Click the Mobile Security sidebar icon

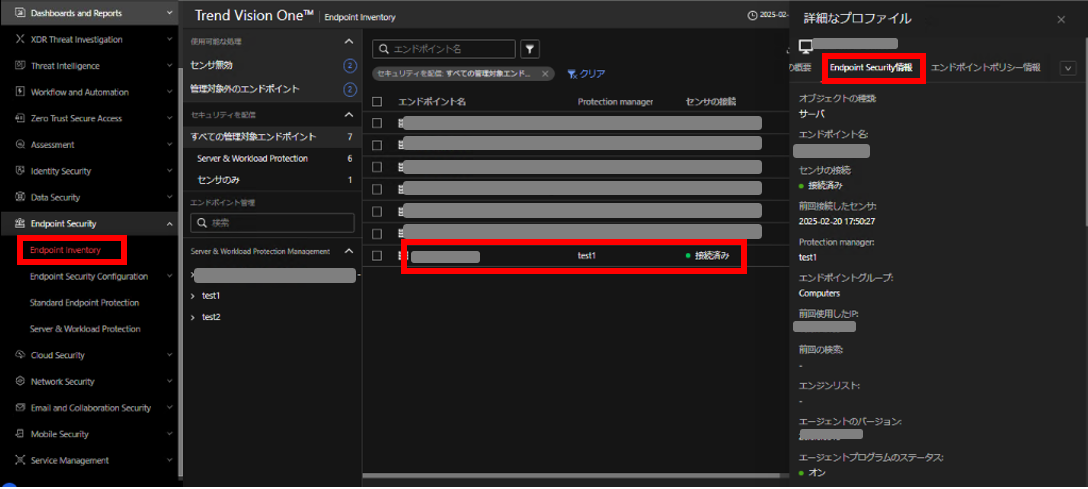point(21,434)
